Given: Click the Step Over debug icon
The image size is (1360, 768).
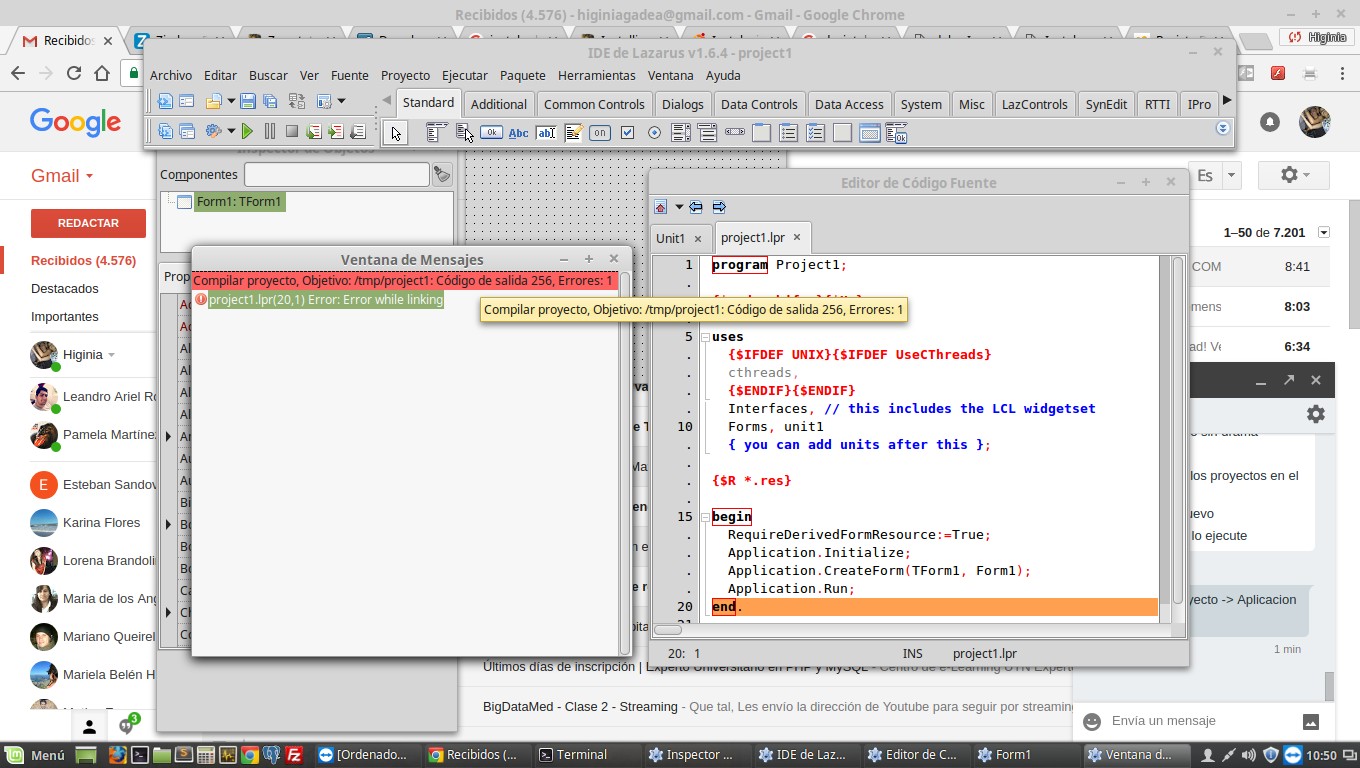Looking at the screenshot, I should coord(336,131).
